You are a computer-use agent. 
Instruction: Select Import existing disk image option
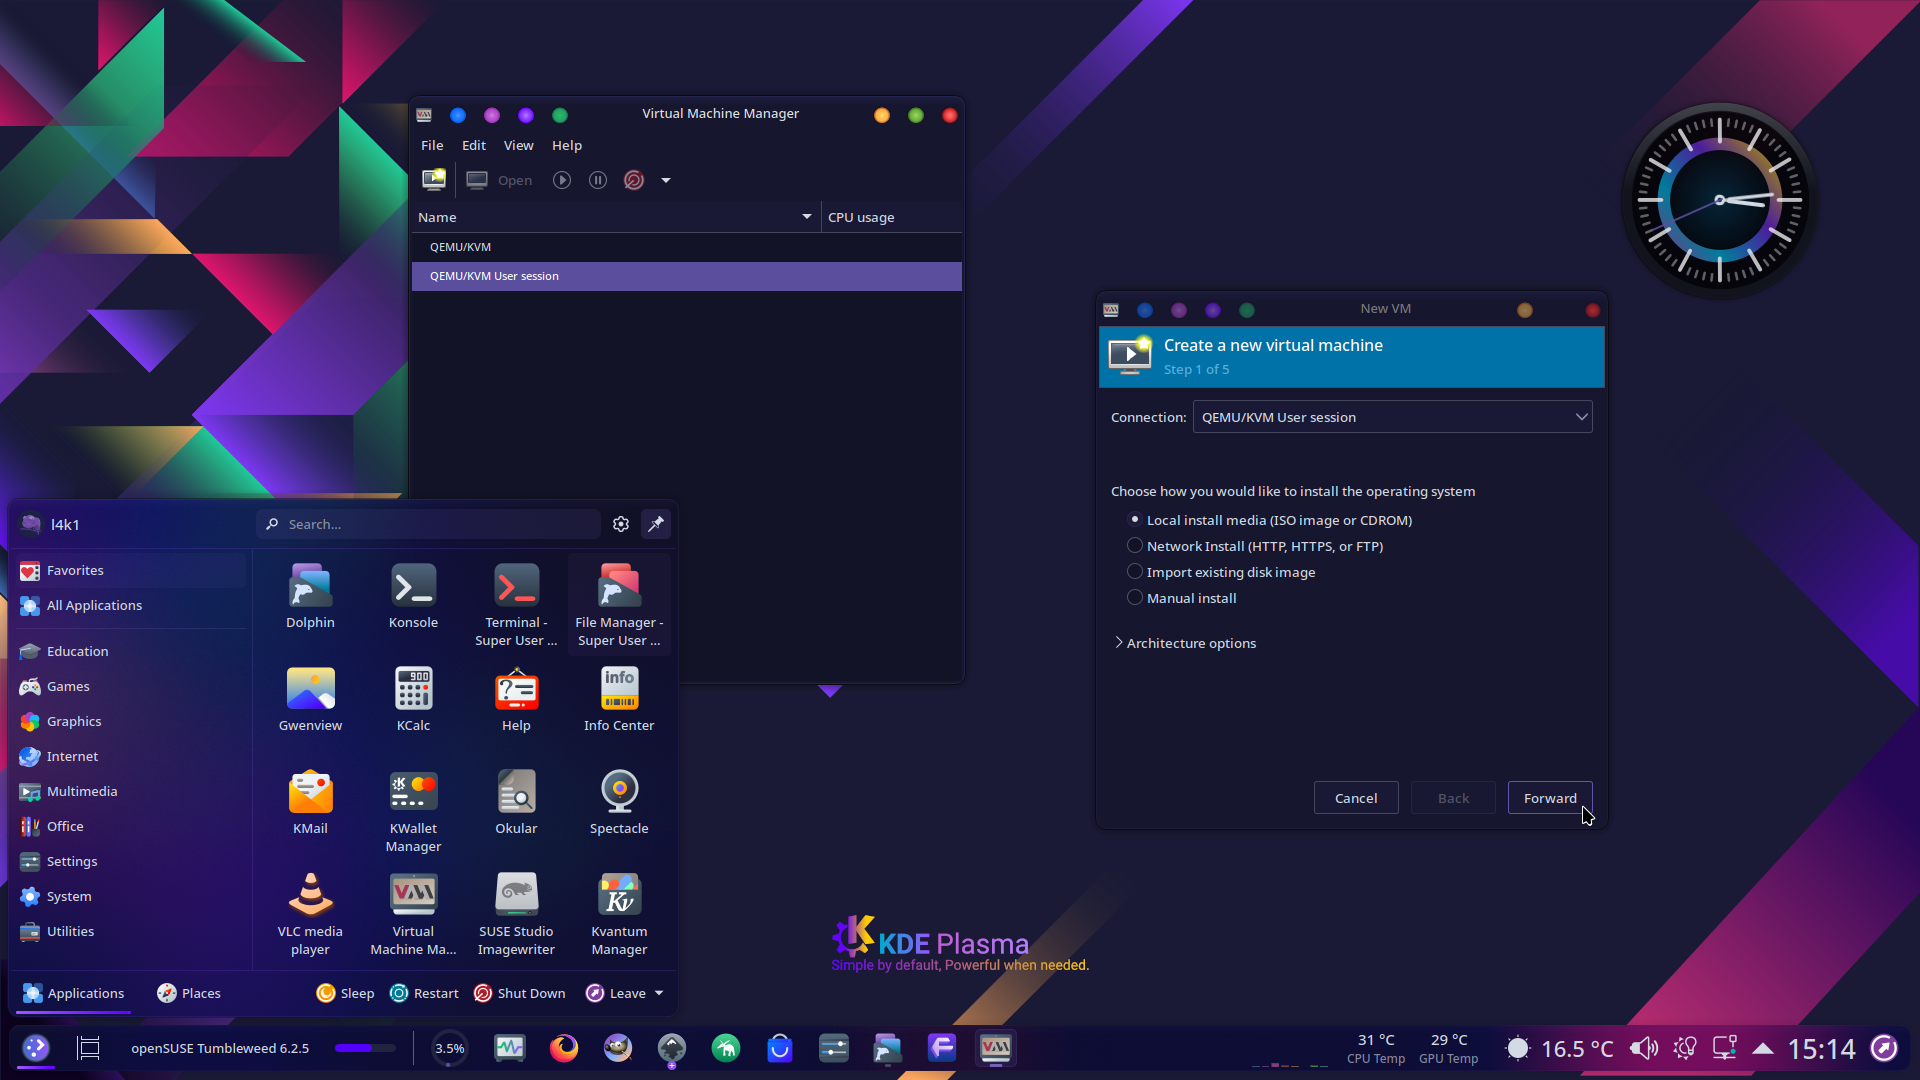click(1135, 572)
